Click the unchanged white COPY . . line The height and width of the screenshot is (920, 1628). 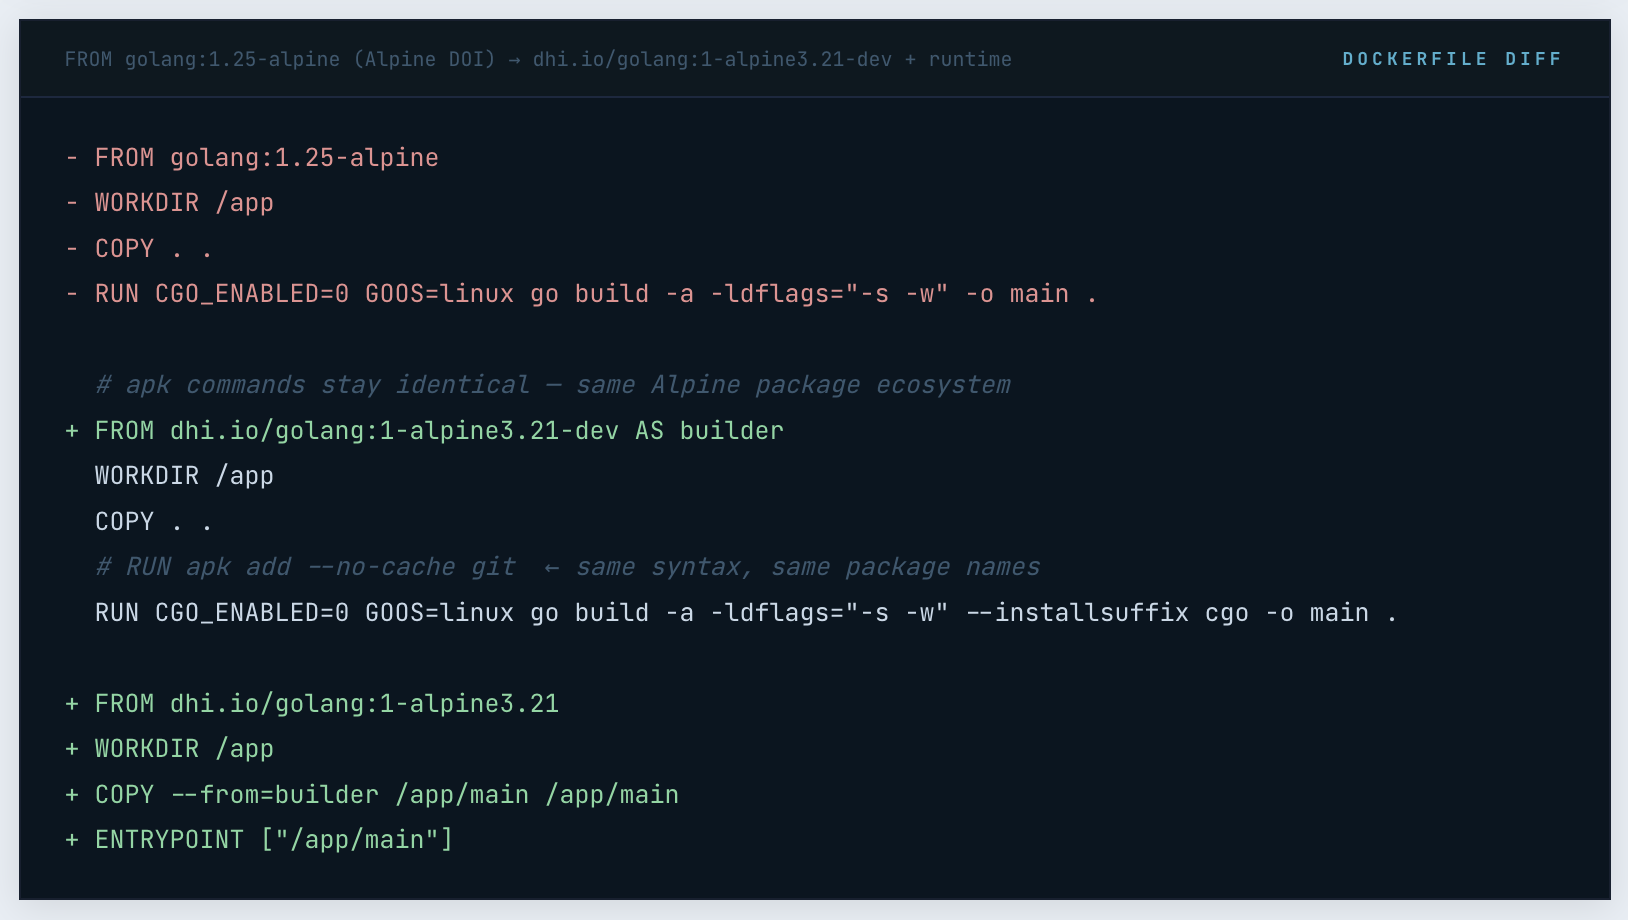coord(153,522)
